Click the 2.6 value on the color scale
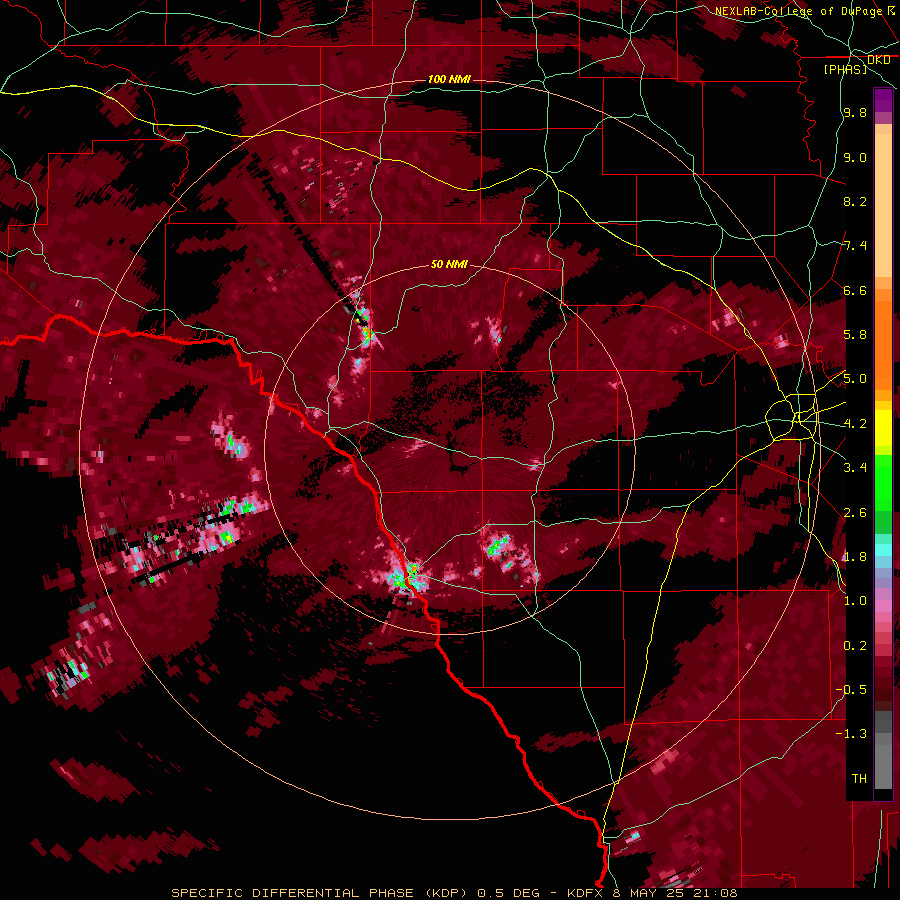This screenshot has height=900, width=900. click(x=855, y=513)
